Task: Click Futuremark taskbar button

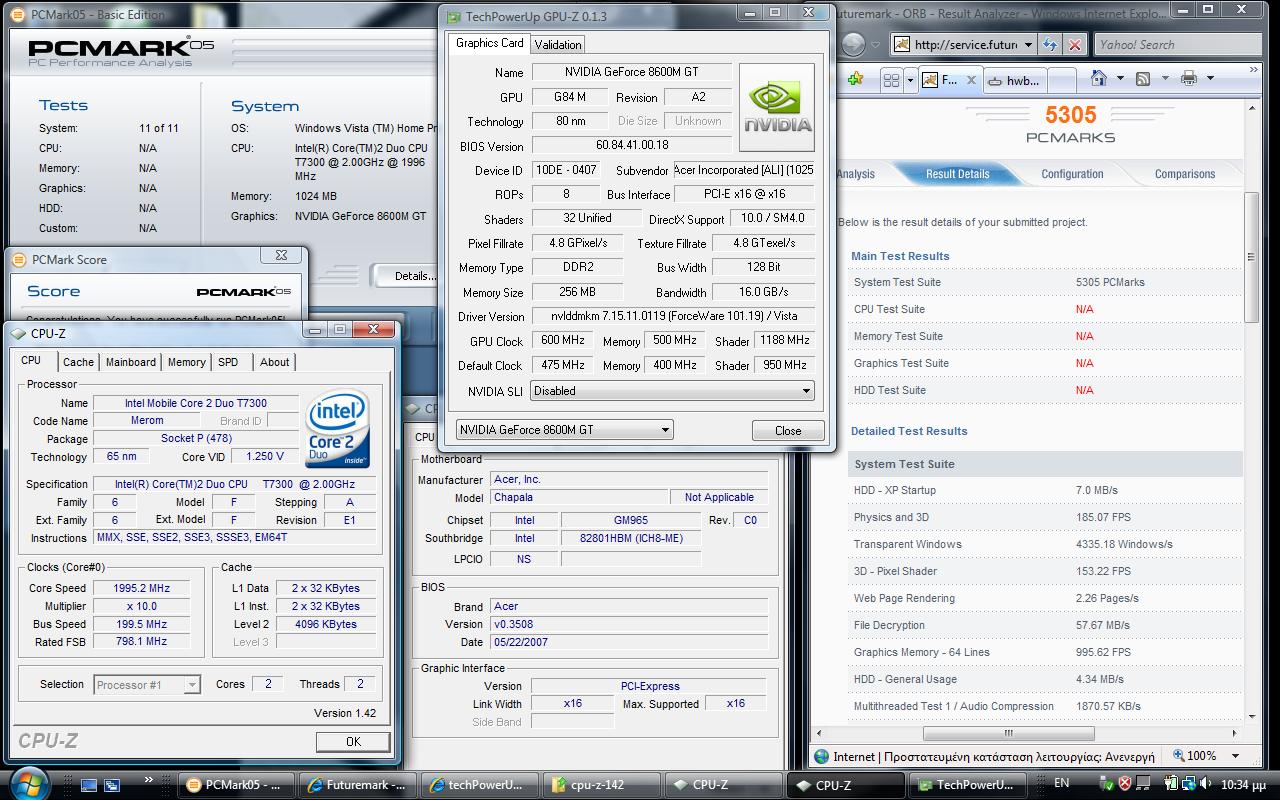Action: click(x=358, y=785)
